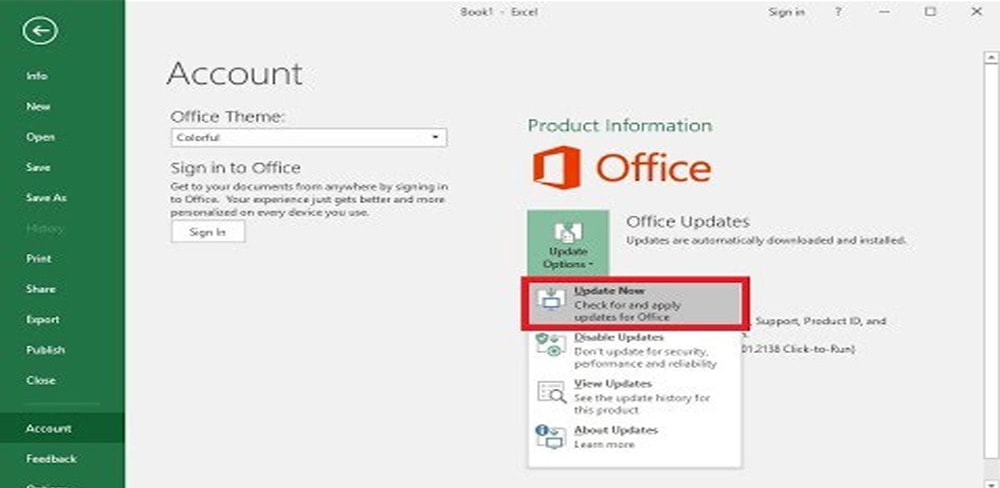Select History in the sidebar
Viewport: 1000px width, 488px height.
45,228
